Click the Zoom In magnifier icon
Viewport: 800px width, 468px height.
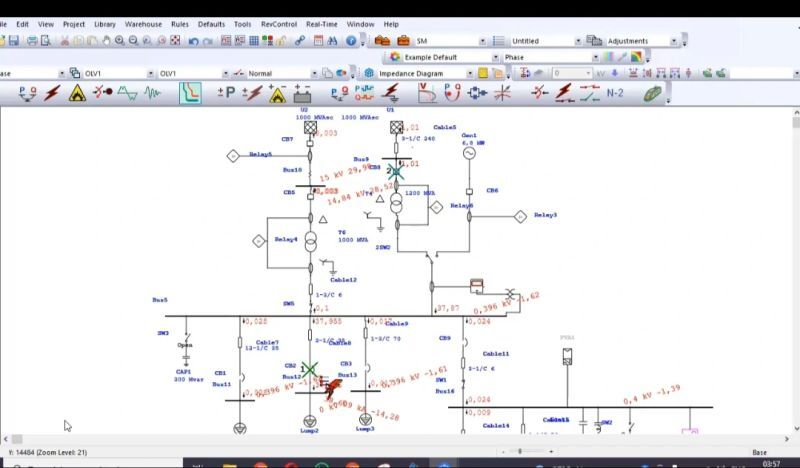pyautogui.click(x=119, y=41)
